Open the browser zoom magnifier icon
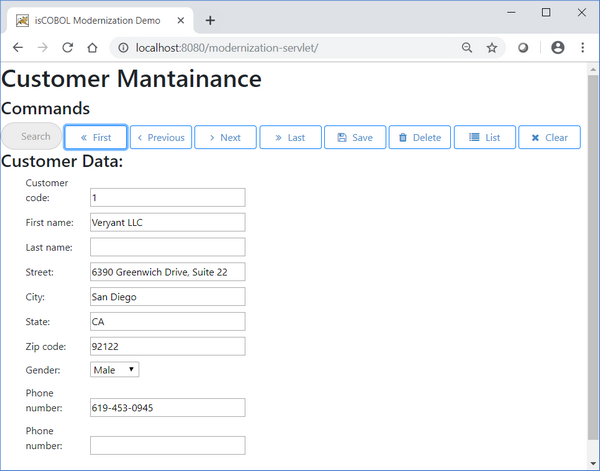The image size is (600, 471). 467,47
